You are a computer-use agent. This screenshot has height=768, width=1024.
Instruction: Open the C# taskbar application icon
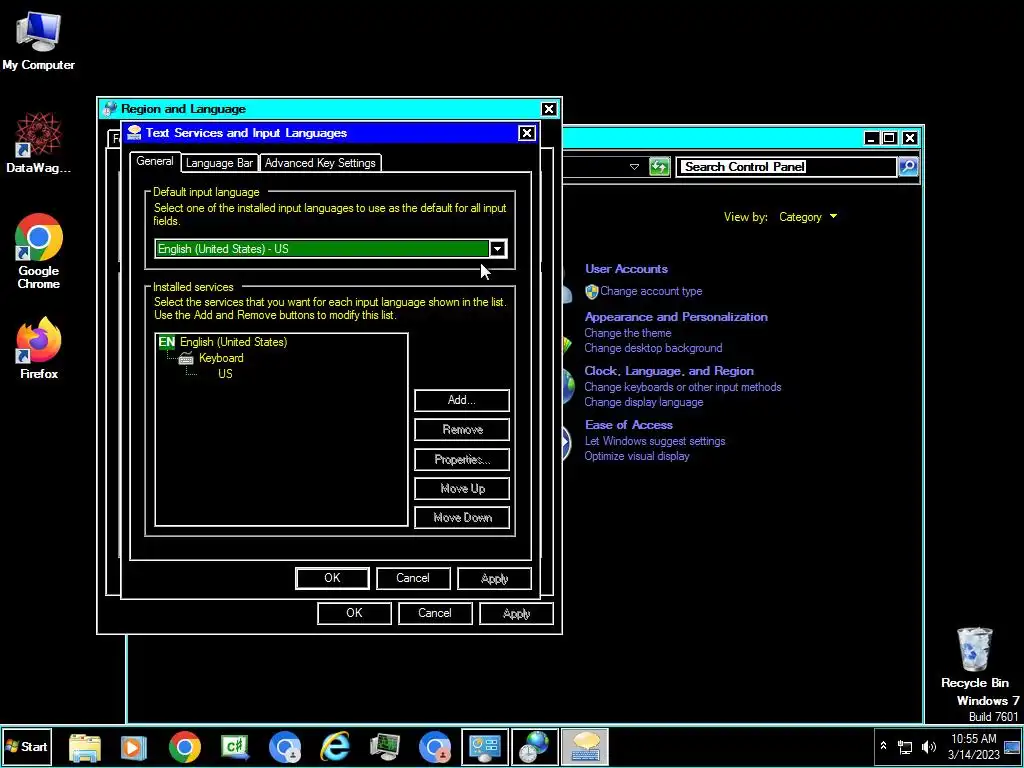point(235,747)
